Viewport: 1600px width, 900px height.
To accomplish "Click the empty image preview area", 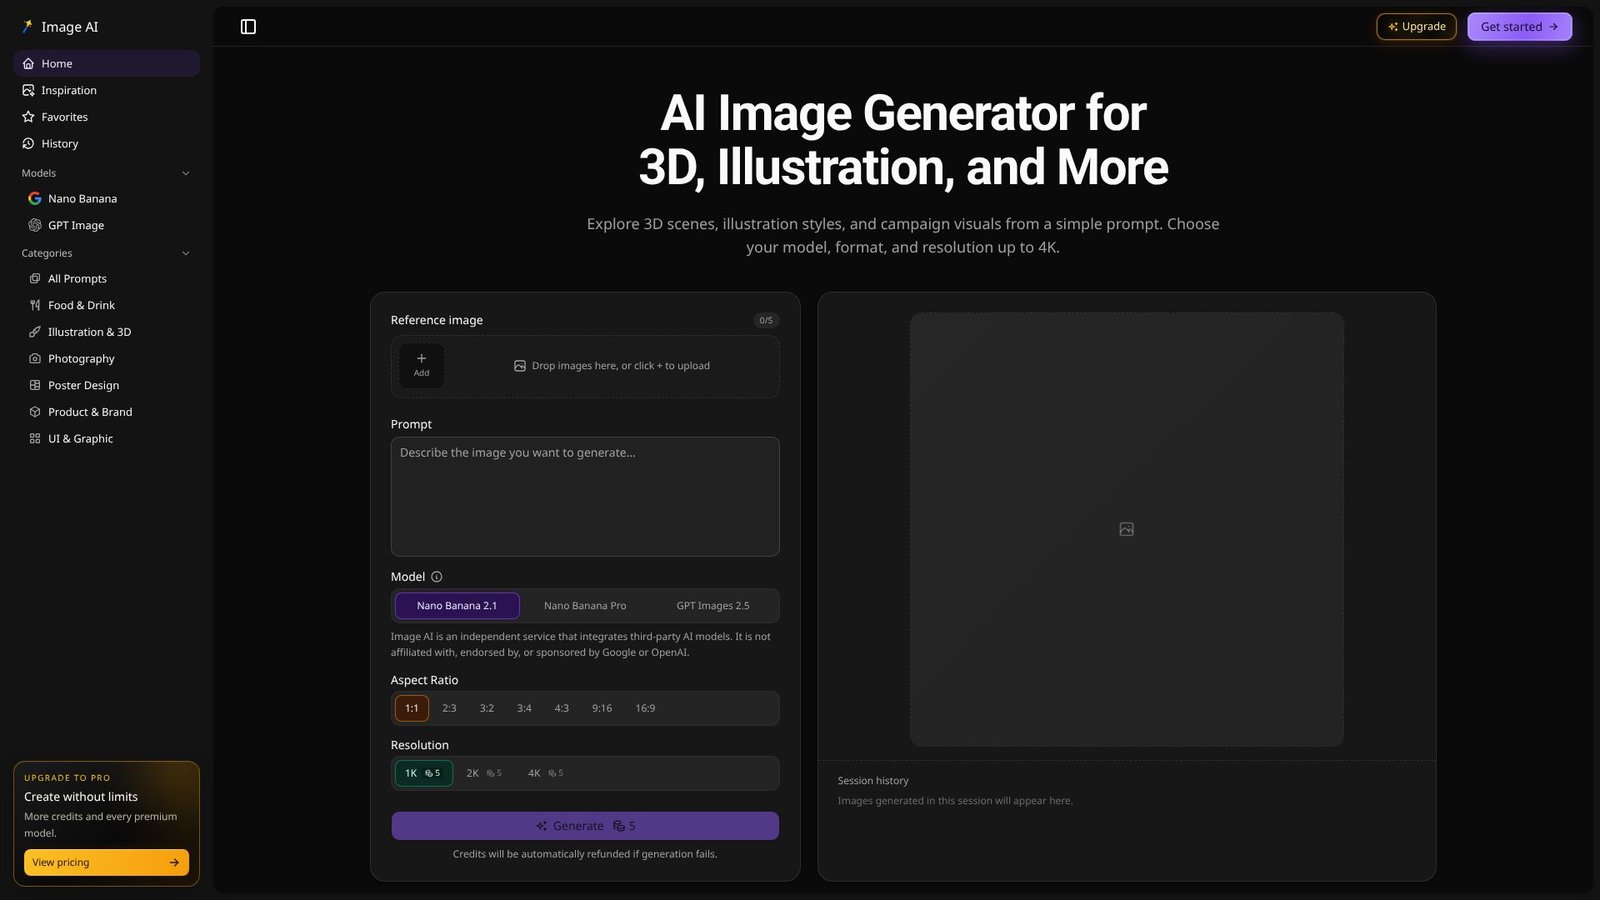I will coord(1127,529).
